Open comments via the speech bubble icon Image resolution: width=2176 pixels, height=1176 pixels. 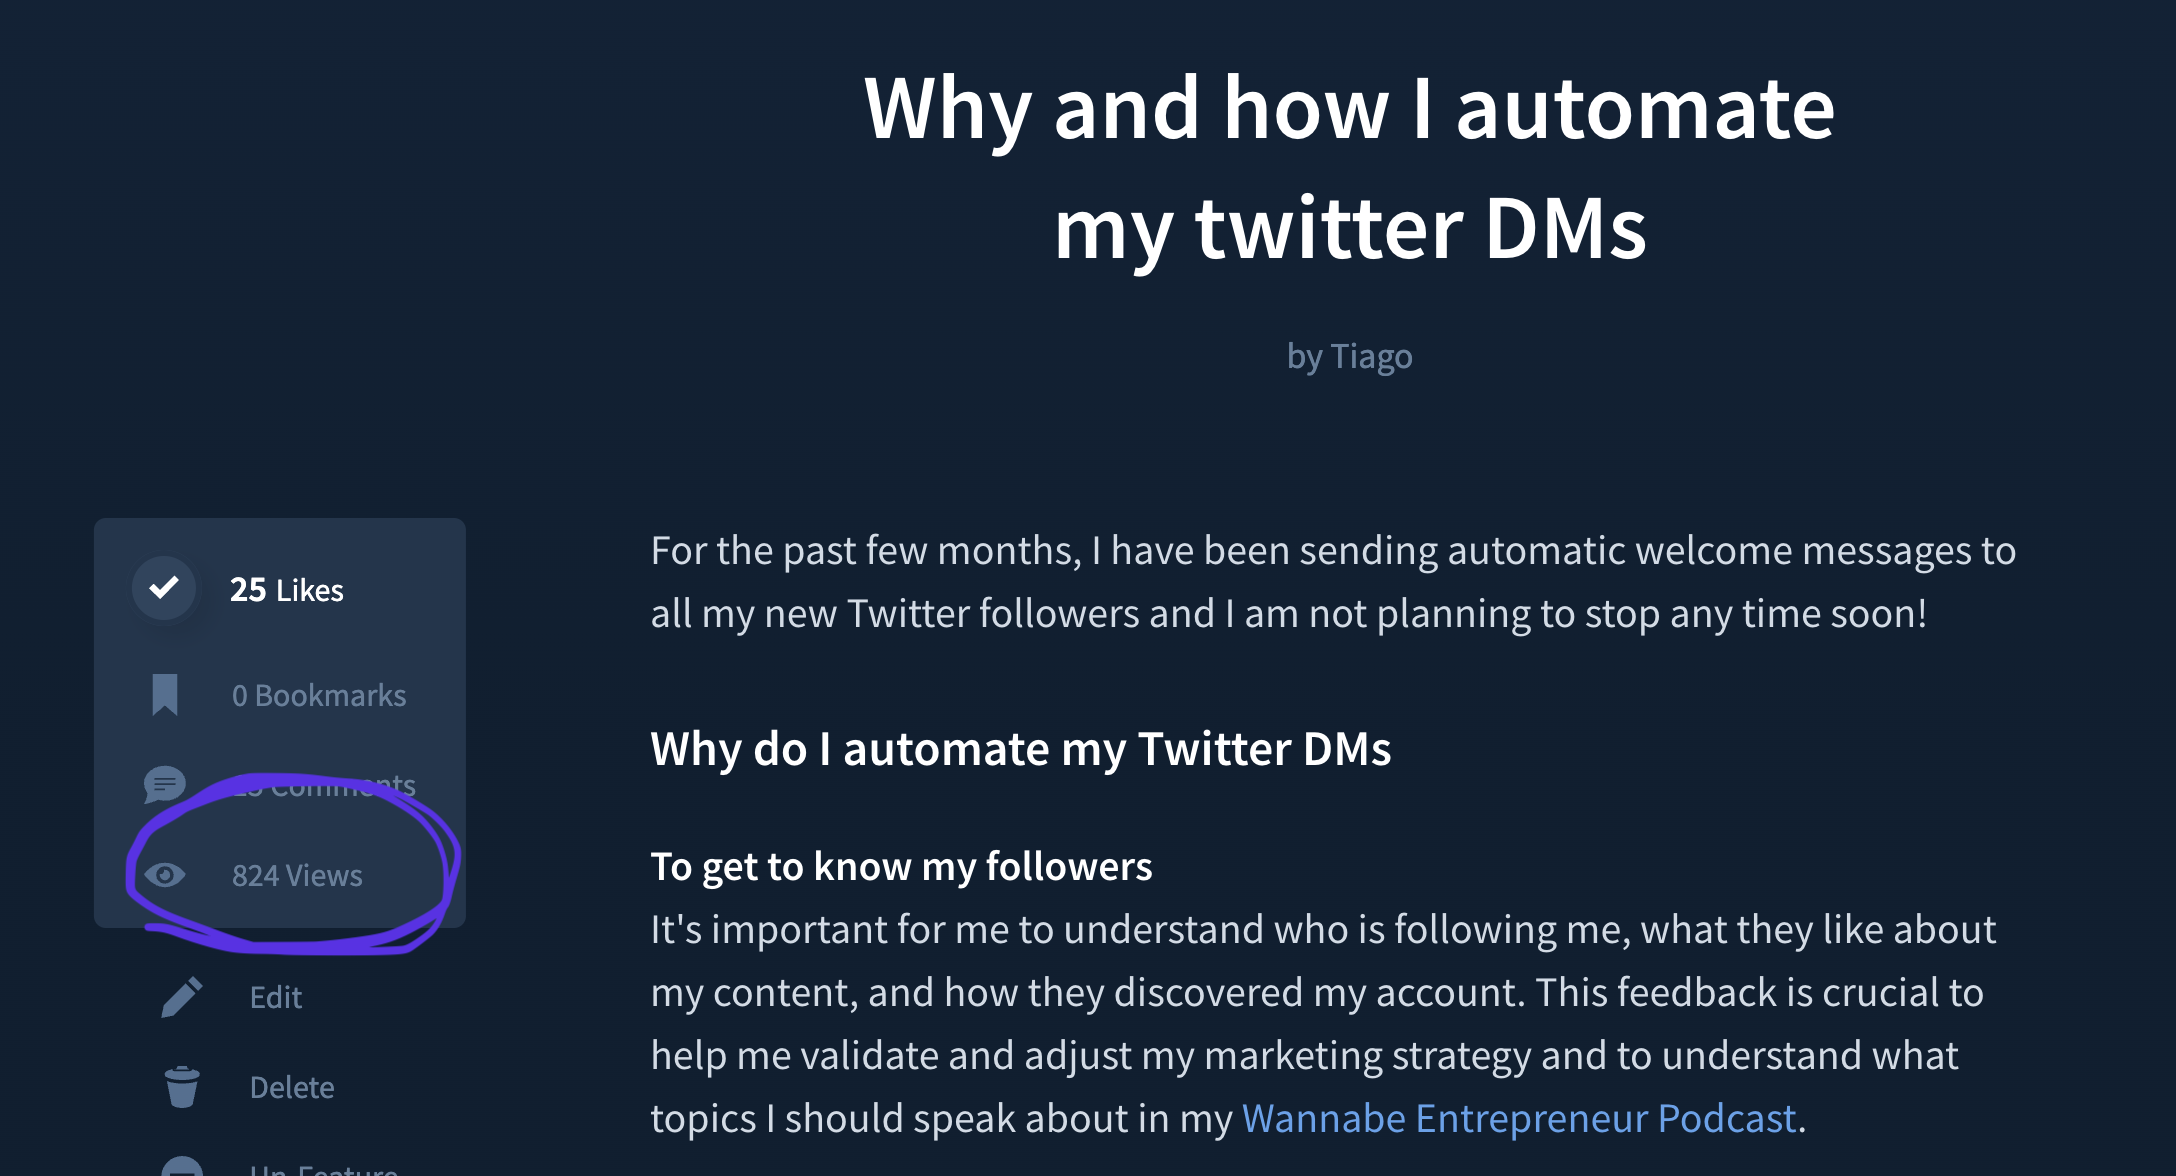pos(165,784)
